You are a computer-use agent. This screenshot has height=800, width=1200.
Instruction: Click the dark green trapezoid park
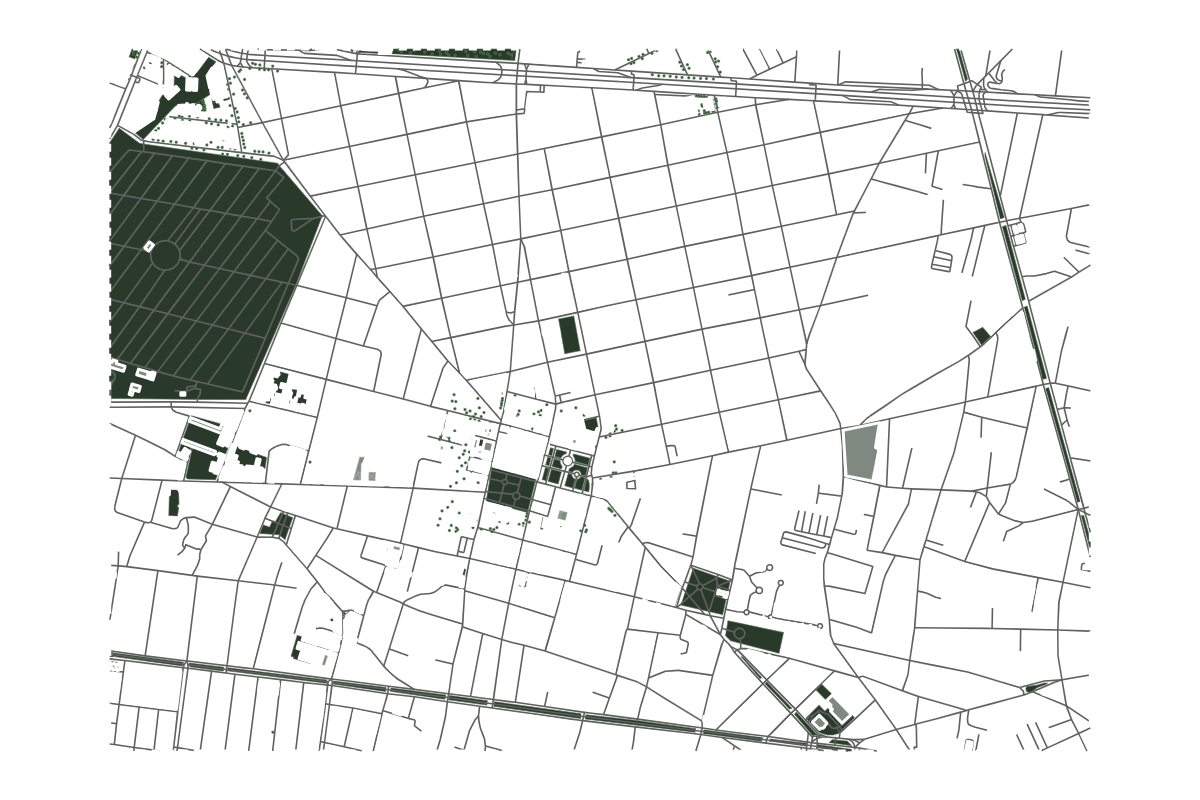point(705,590)
